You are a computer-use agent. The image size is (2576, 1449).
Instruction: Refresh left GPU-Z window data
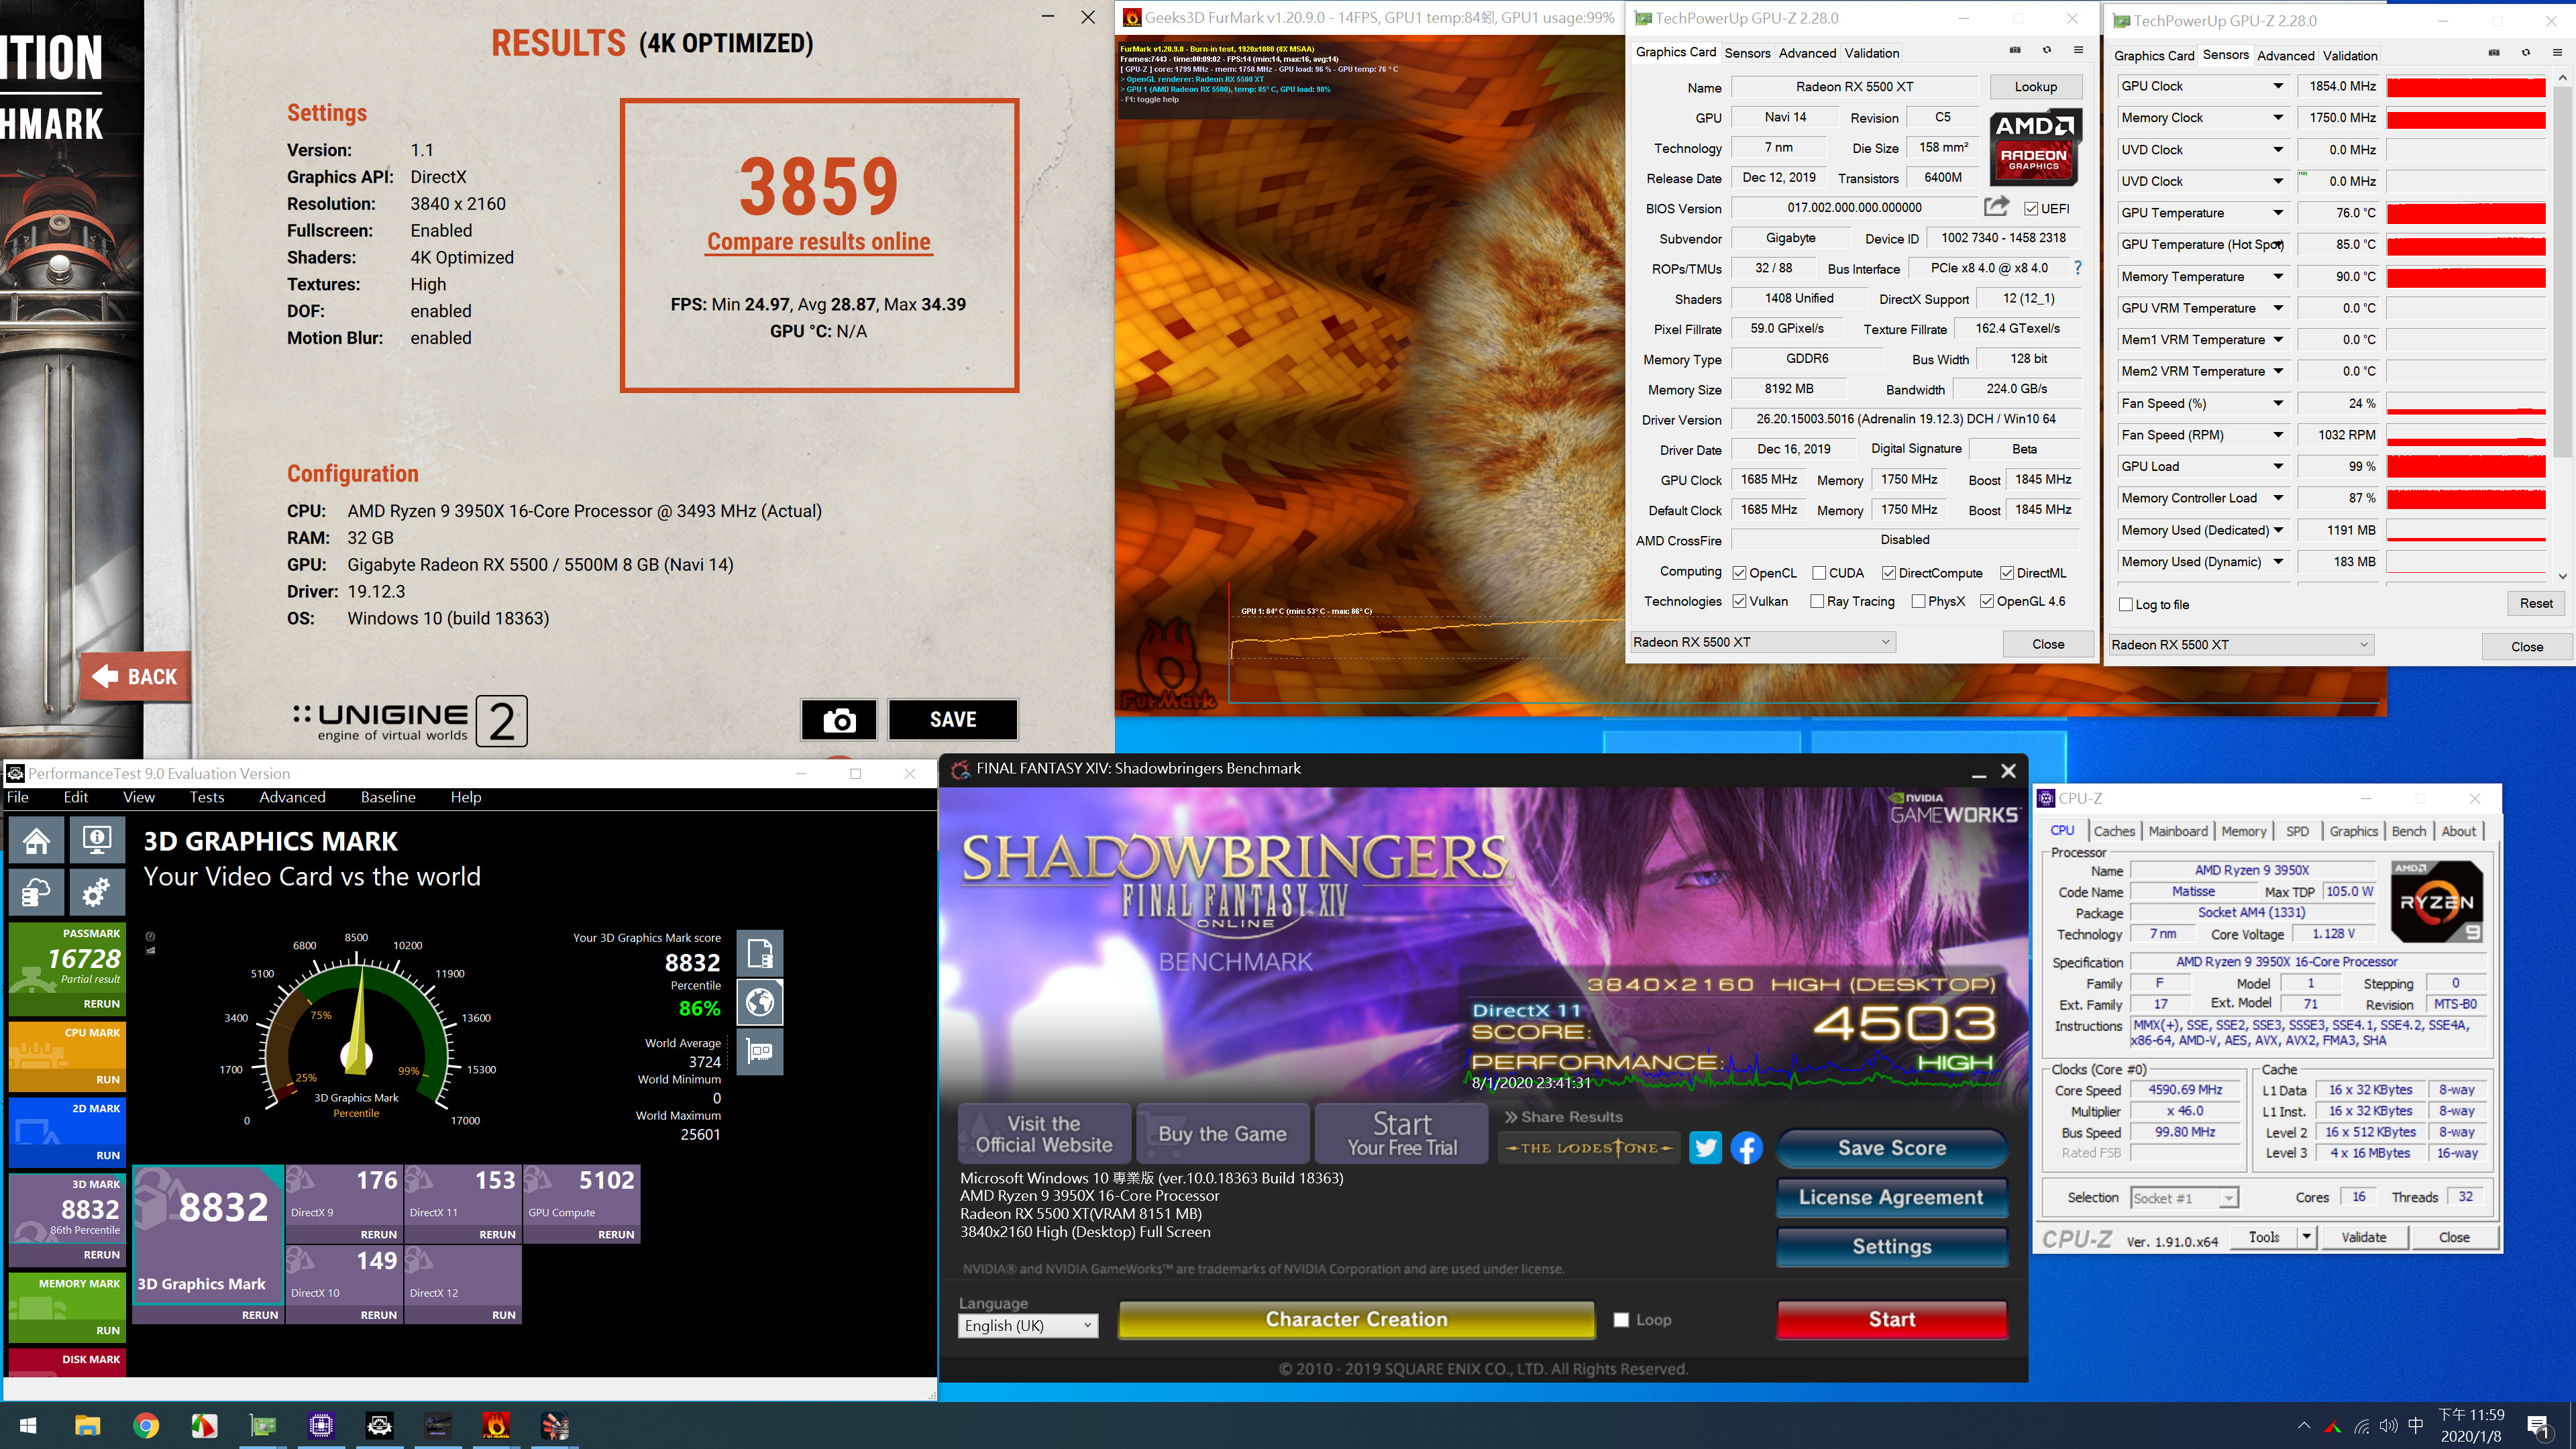(x=2047, y=51)
